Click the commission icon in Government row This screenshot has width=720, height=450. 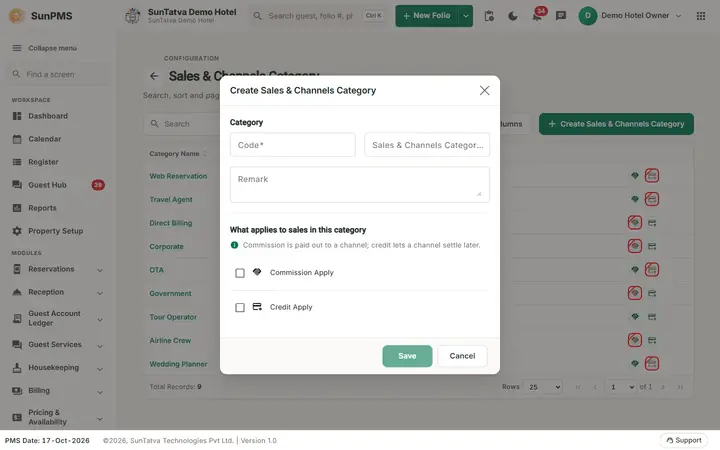click(635, 293)
